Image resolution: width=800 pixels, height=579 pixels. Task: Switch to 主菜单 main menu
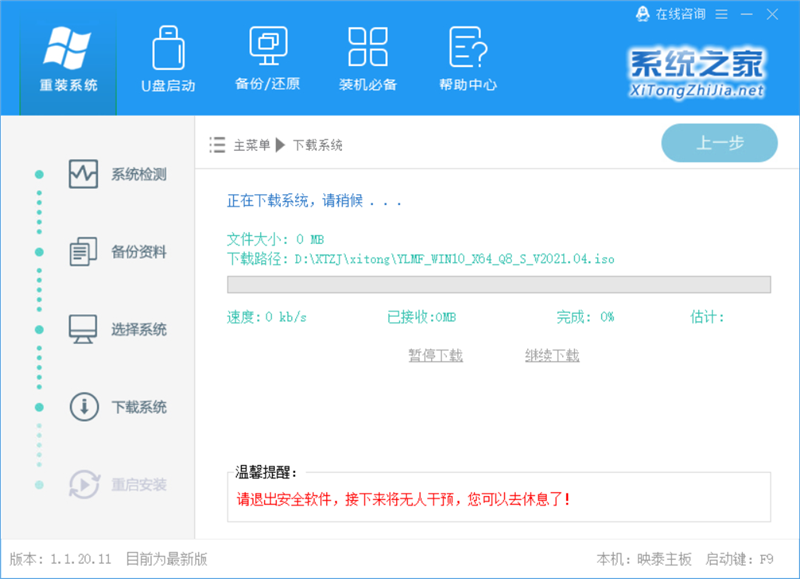(253, 145)
